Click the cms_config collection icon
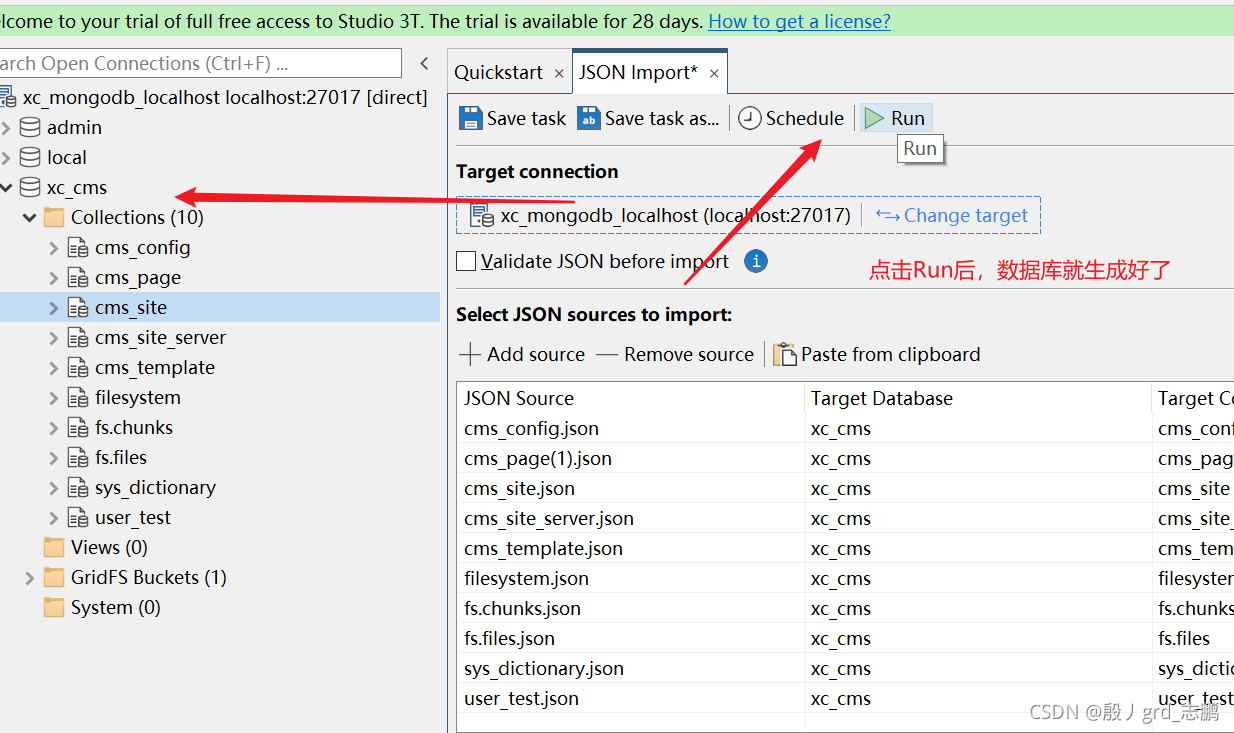Screen dimensions: 1234x733 [78, 247]
